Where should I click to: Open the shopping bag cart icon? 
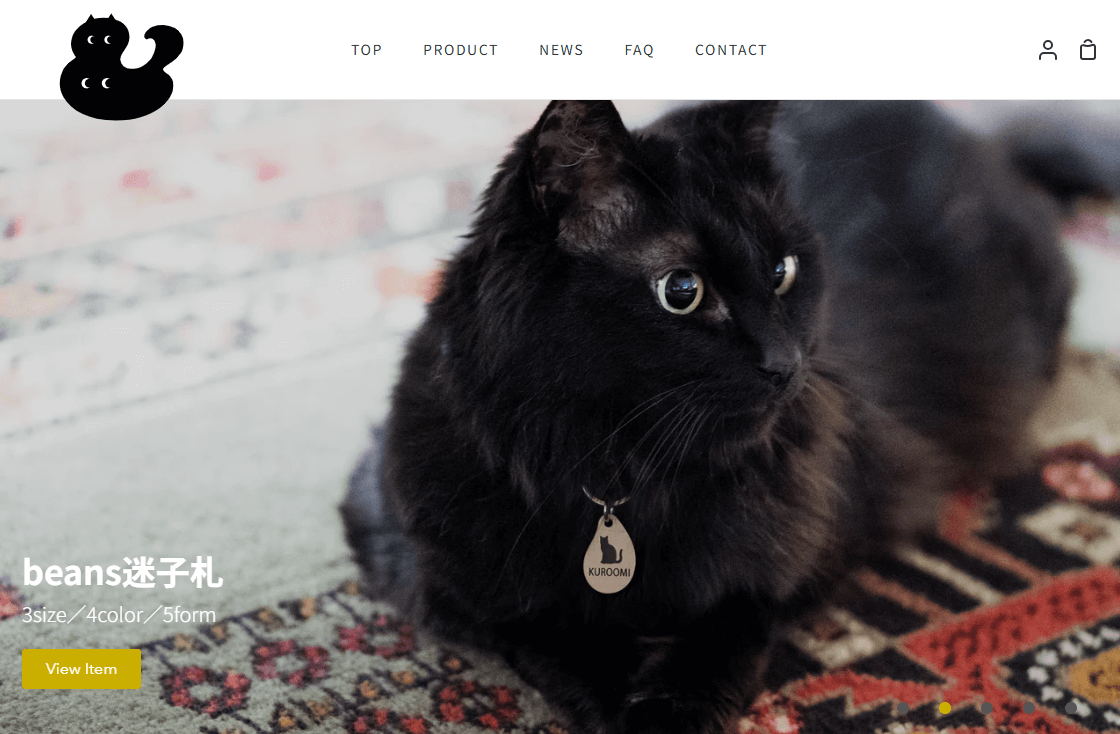(x=1087, y=50)
